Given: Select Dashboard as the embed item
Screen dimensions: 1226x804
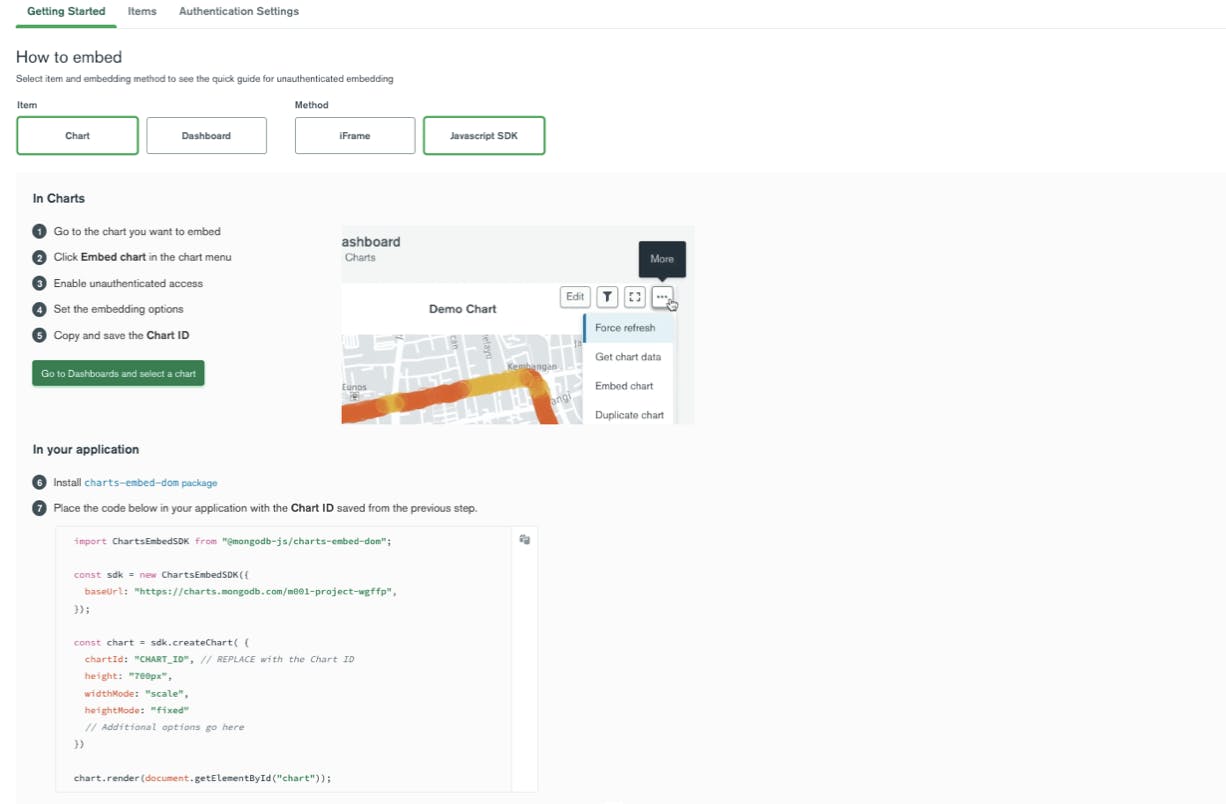Looking at the screenshot, I should click(206, 136).
